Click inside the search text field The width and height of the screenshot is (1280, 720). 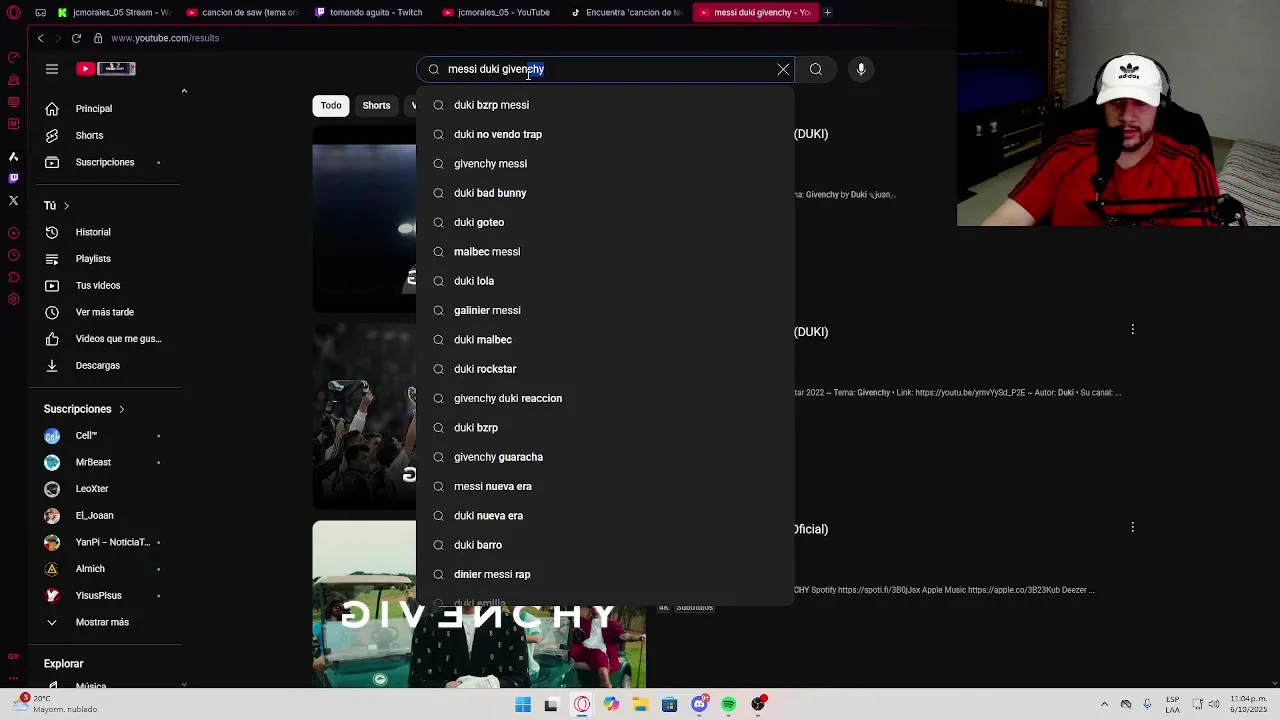pos(606,69)
